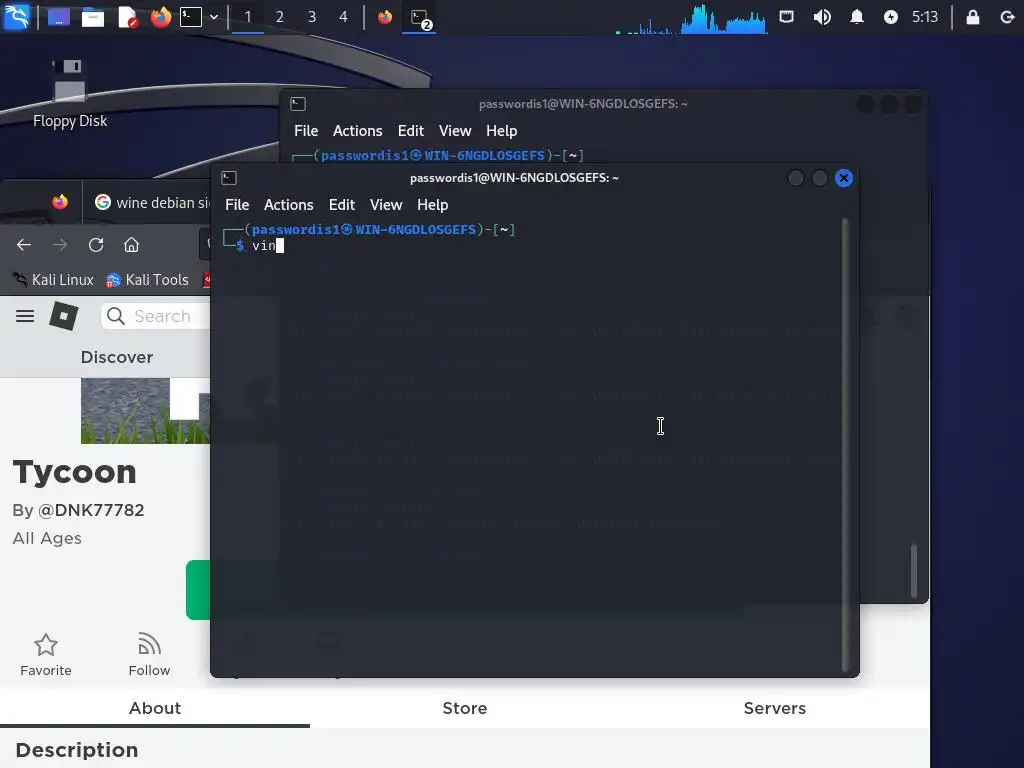This screenshot has height=768, width=1024.
Task: Click background terminal's title bar icon
Action: [x=298, y=104]
